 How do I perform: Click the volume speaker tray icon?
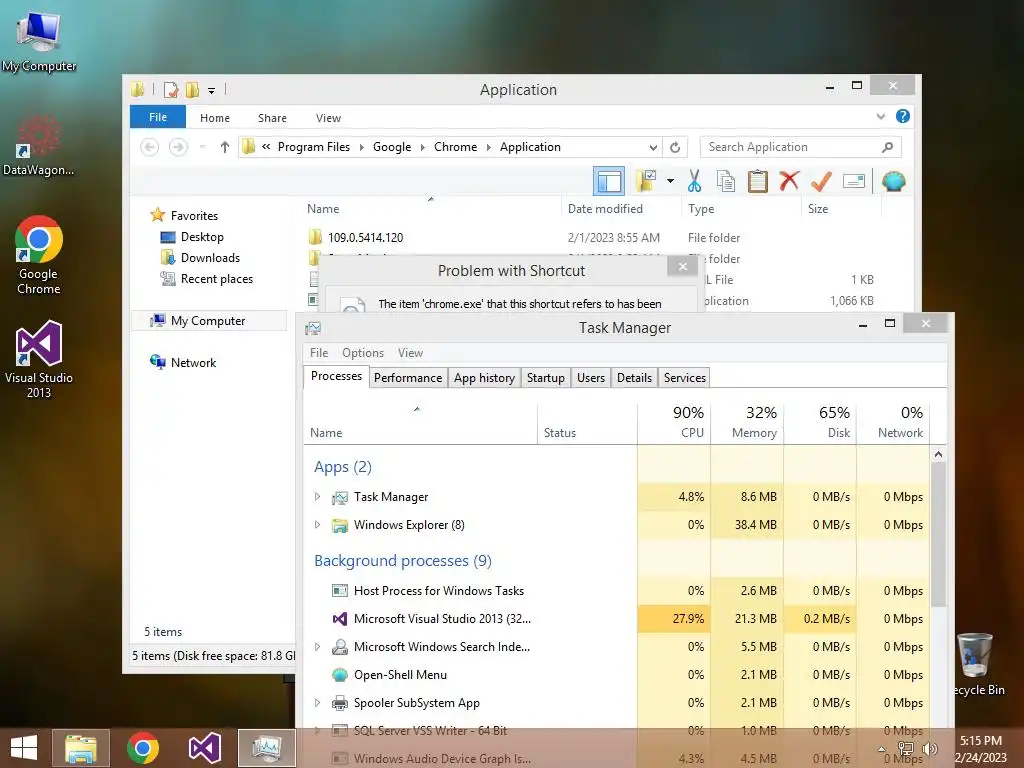[929, 749]
